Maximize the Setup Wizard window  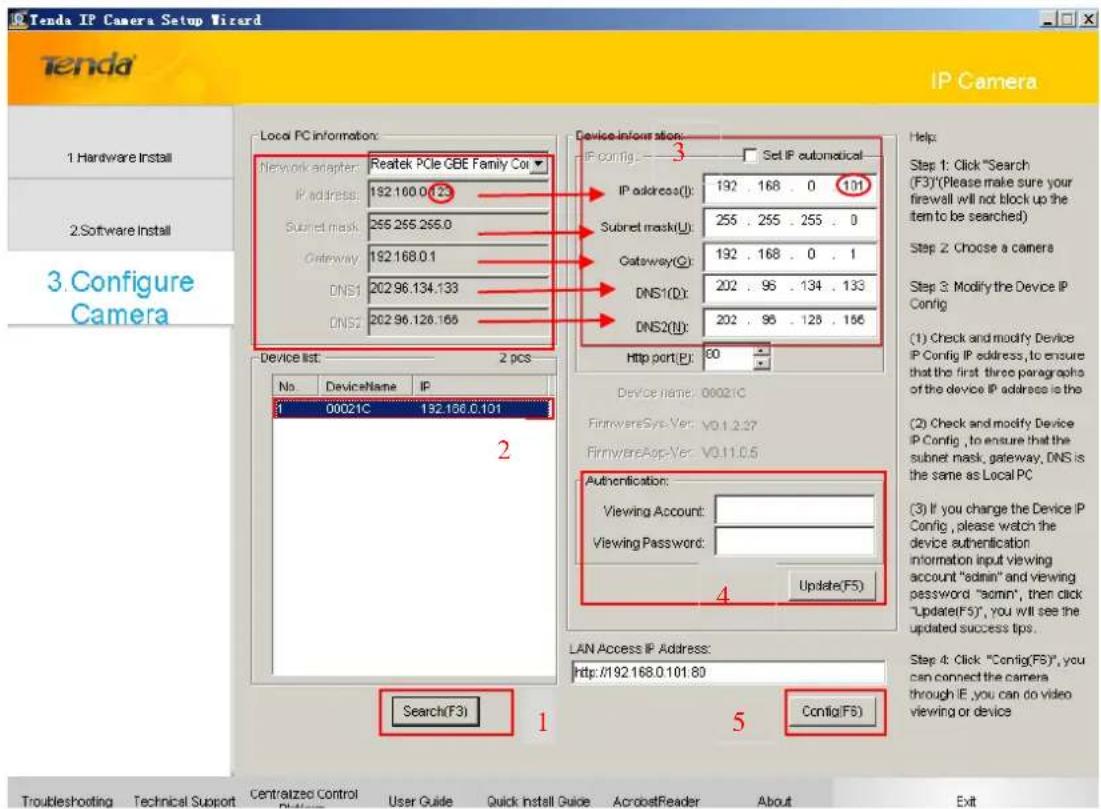1067,20
